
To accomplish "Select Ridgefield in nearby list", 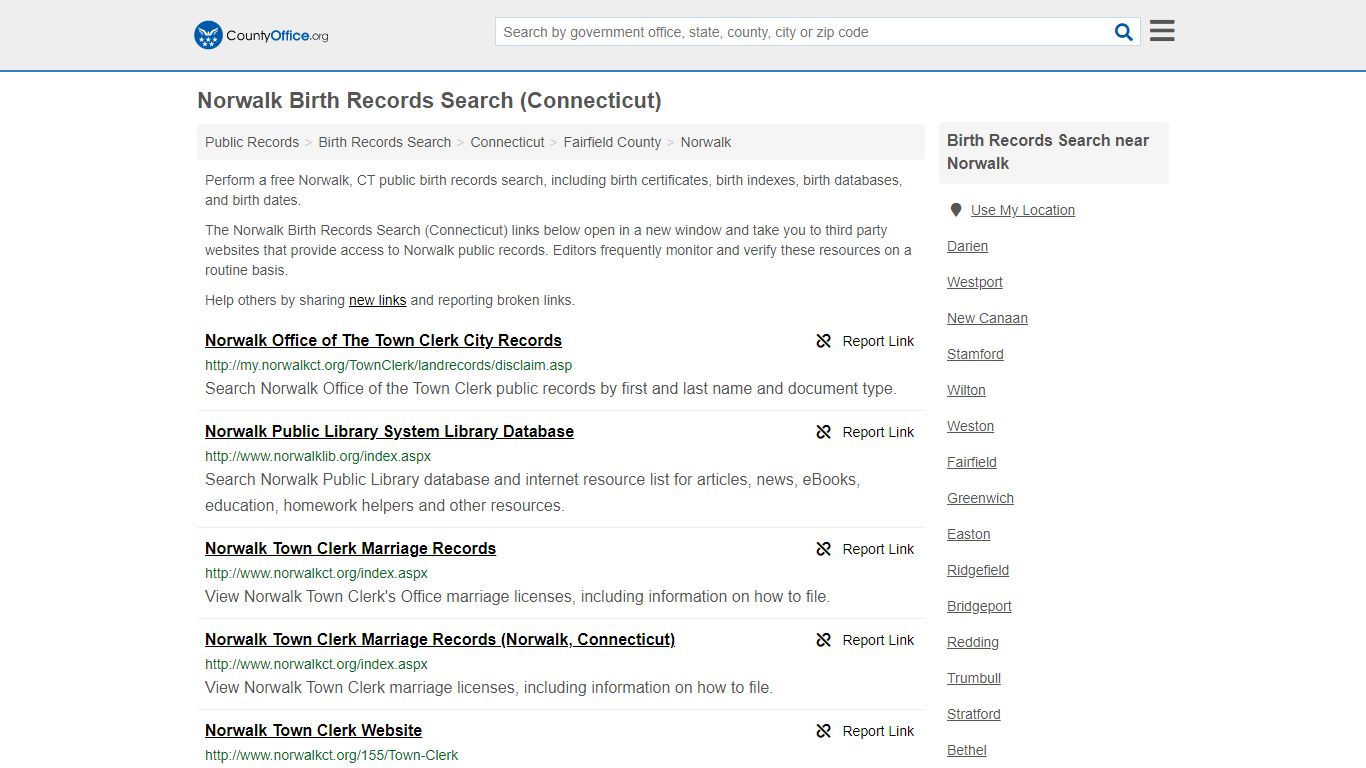I will 978,570.
